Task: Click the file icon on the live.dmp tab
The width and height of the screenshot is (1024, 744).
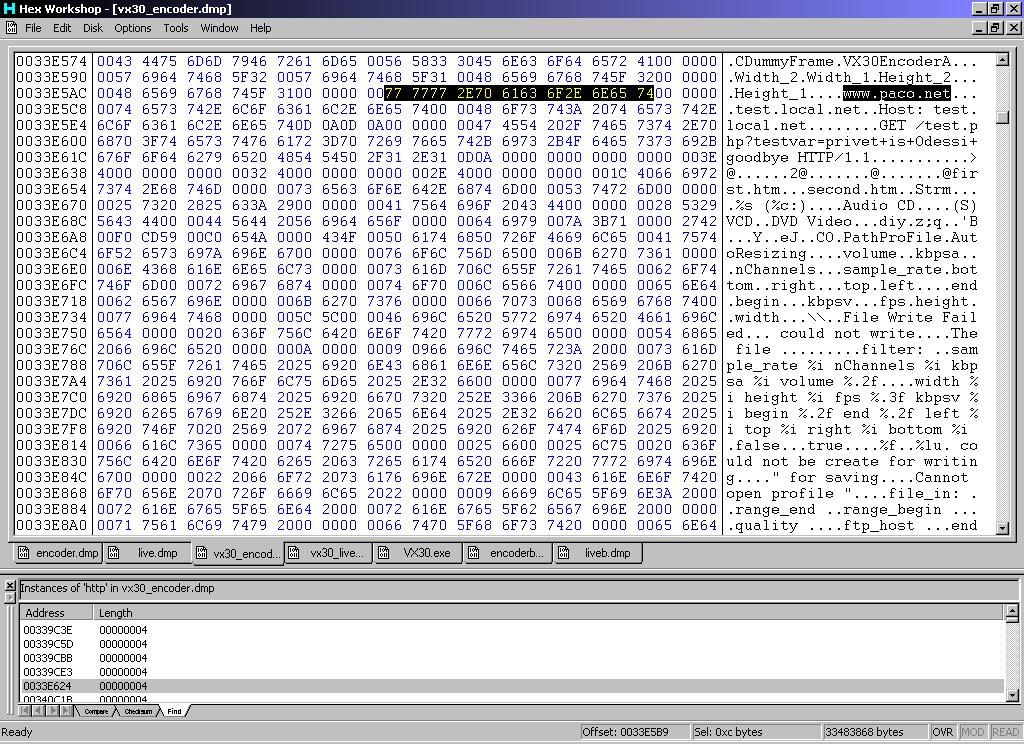Action: point(114,553)
